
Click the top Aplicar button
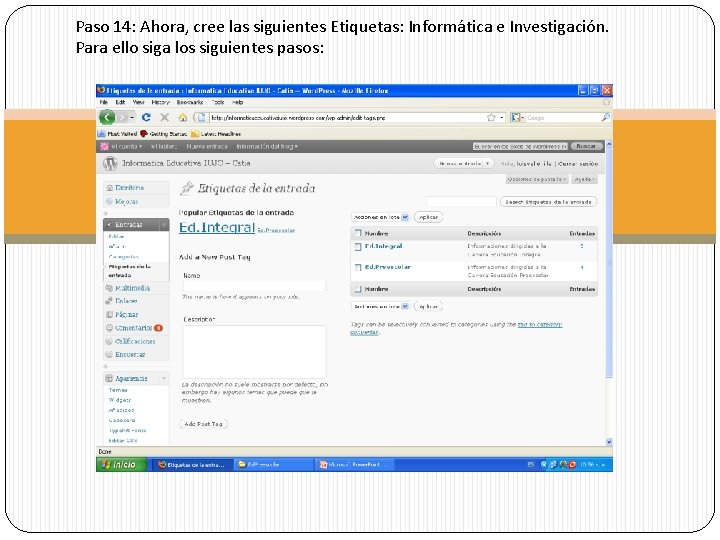click(x=428, y=217)
